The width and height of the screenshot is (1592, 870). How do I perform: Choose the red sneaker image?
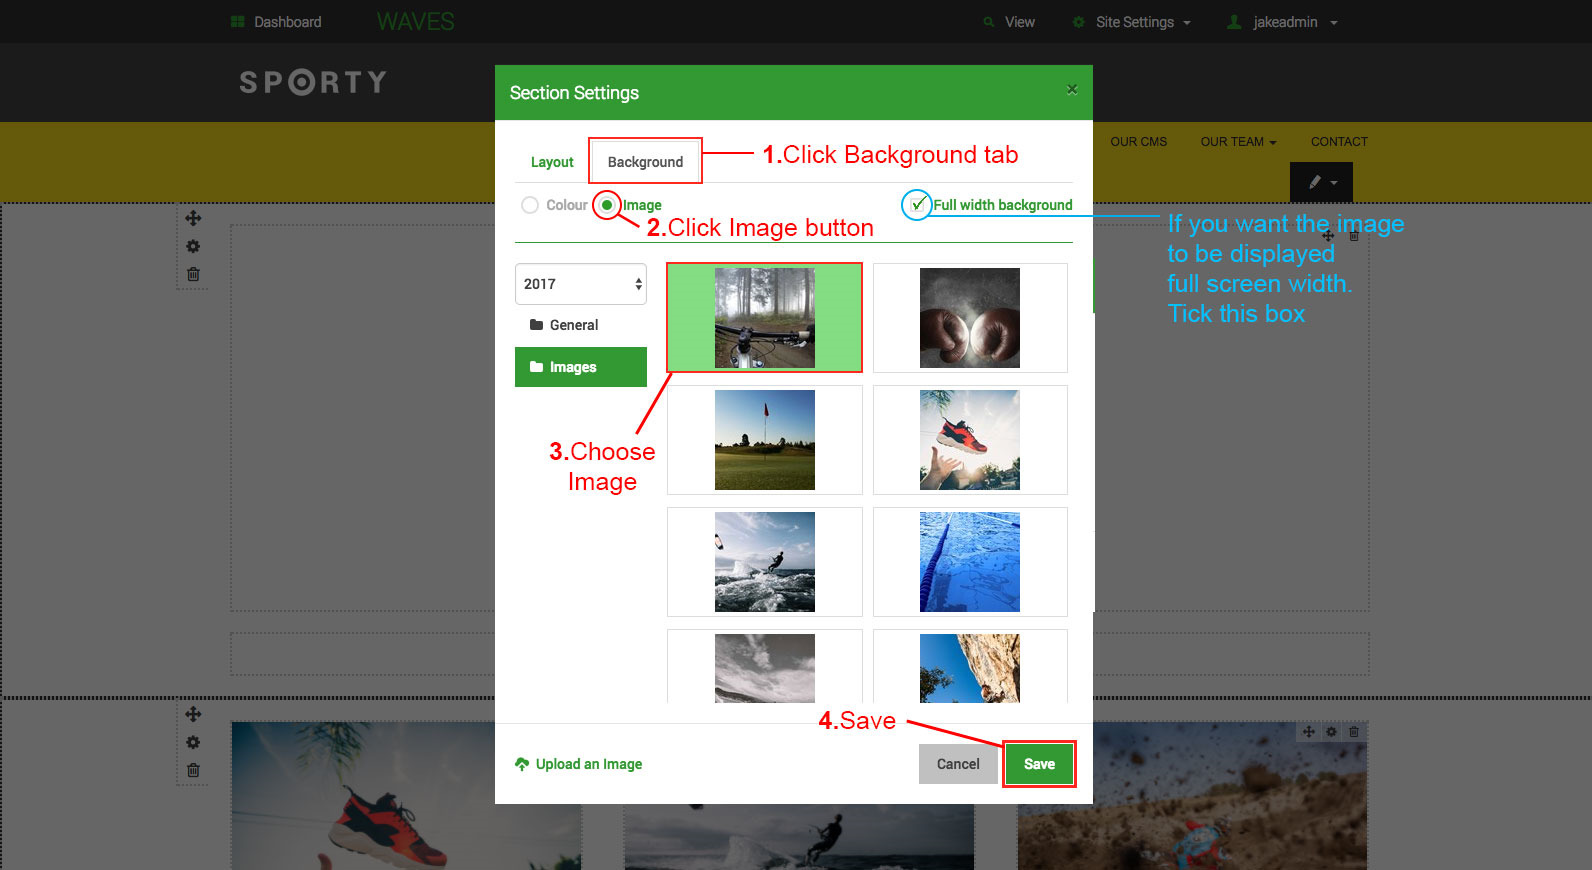point(970,440)
